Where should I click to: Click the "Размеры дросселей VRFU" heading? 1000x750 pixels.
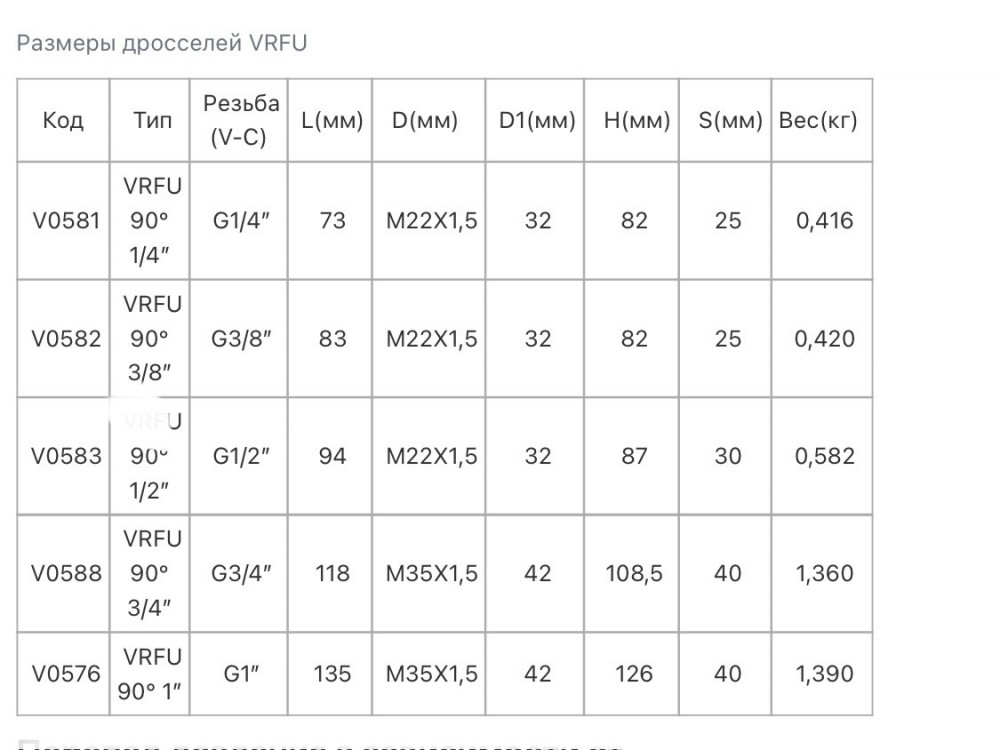pyautogui.click(x=162, y=43)
